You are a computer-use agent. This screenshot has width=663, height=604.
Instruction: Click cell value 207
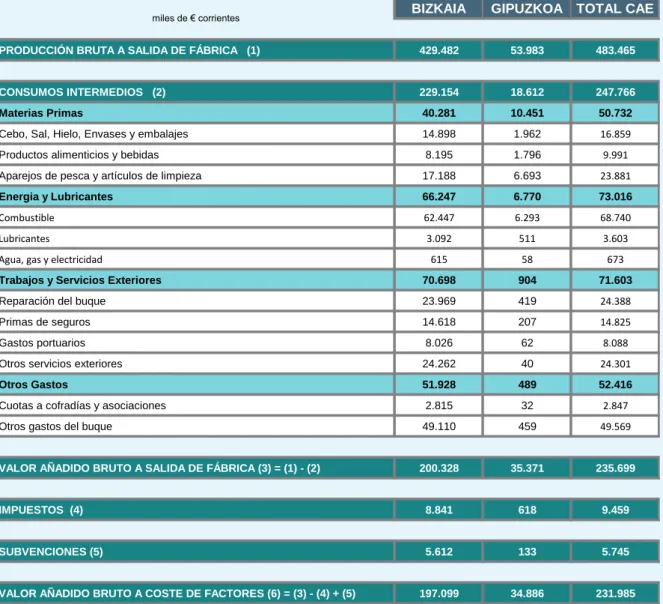coord(527,322)
